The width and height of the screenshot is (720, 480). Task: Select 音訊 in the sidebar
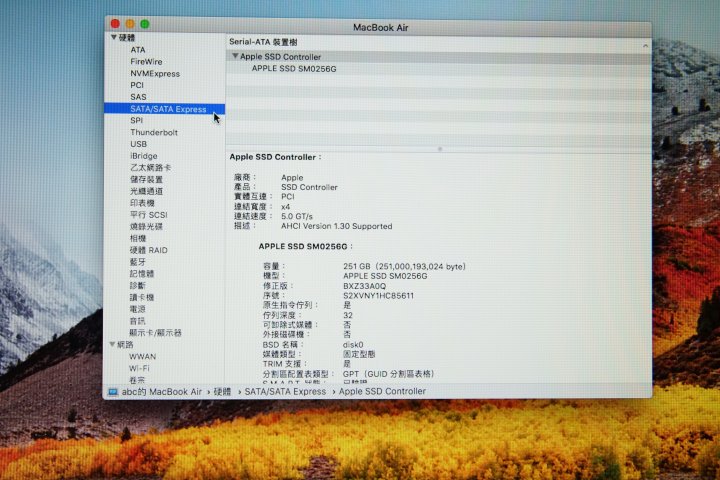click(x=138, y=321)
